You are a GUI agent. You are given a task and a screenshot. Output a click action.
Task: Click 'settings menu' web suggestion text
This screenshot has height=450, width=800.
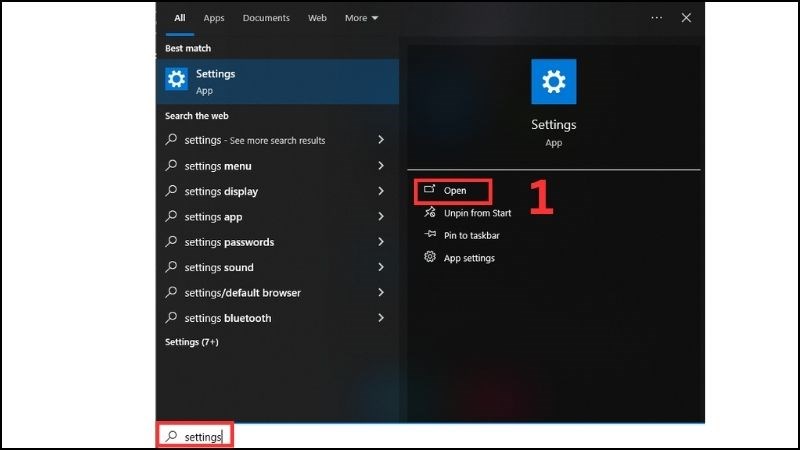(x=218, y=166)
